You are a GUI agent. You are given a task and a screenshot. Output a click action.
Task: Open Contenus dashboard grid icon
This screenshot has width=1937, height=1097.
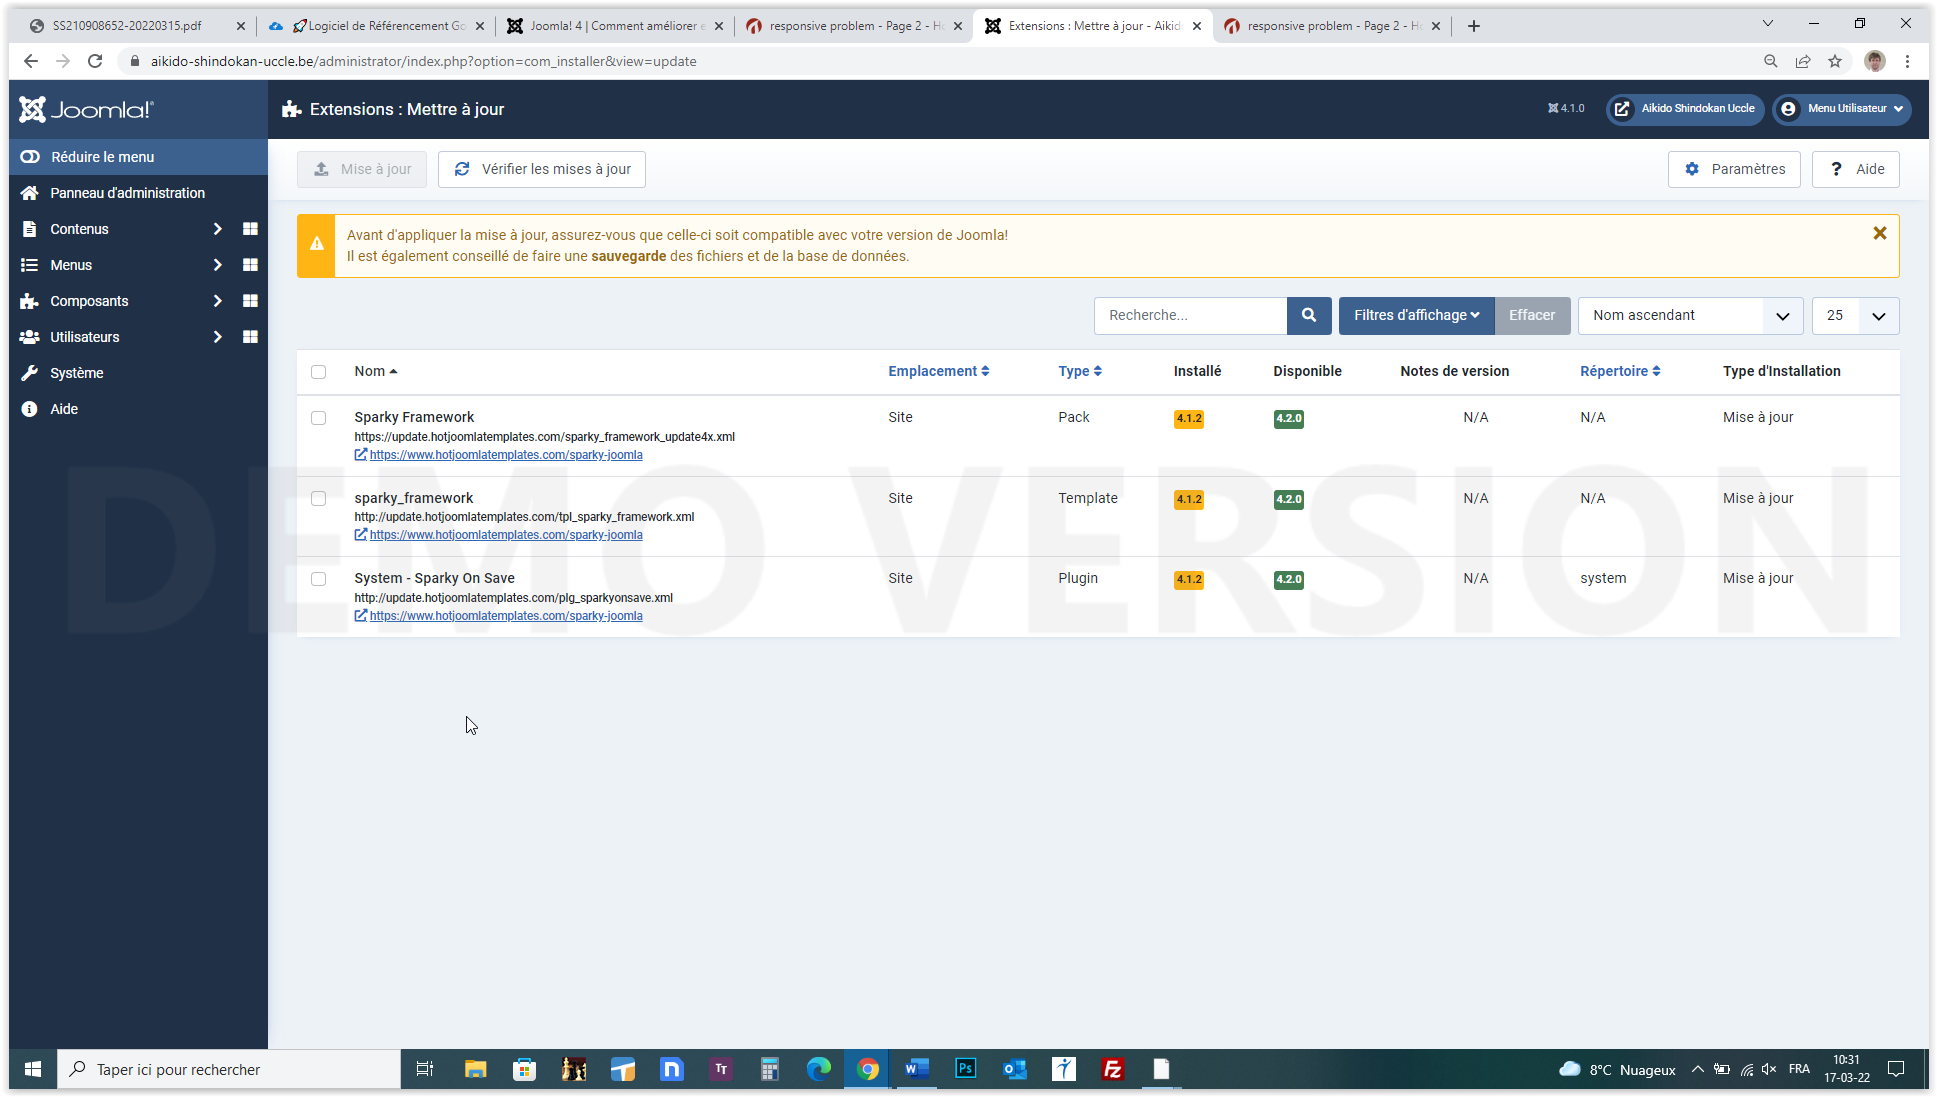click(x=250, y=229)
